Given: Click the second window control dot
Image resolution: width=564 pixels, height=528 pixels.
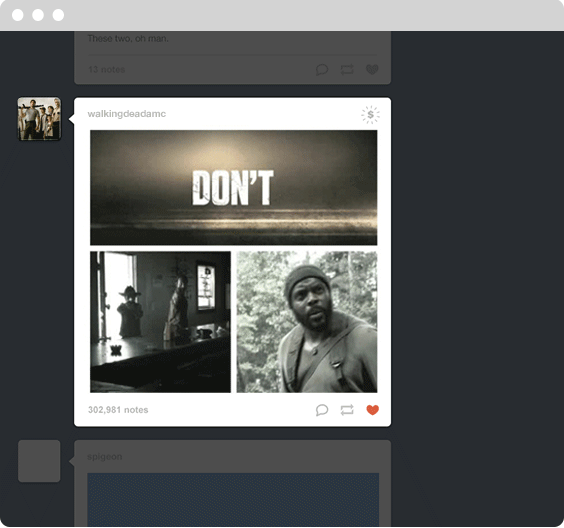Looking at the screenshot, I should pyautogui.click(x=38, y=15).
